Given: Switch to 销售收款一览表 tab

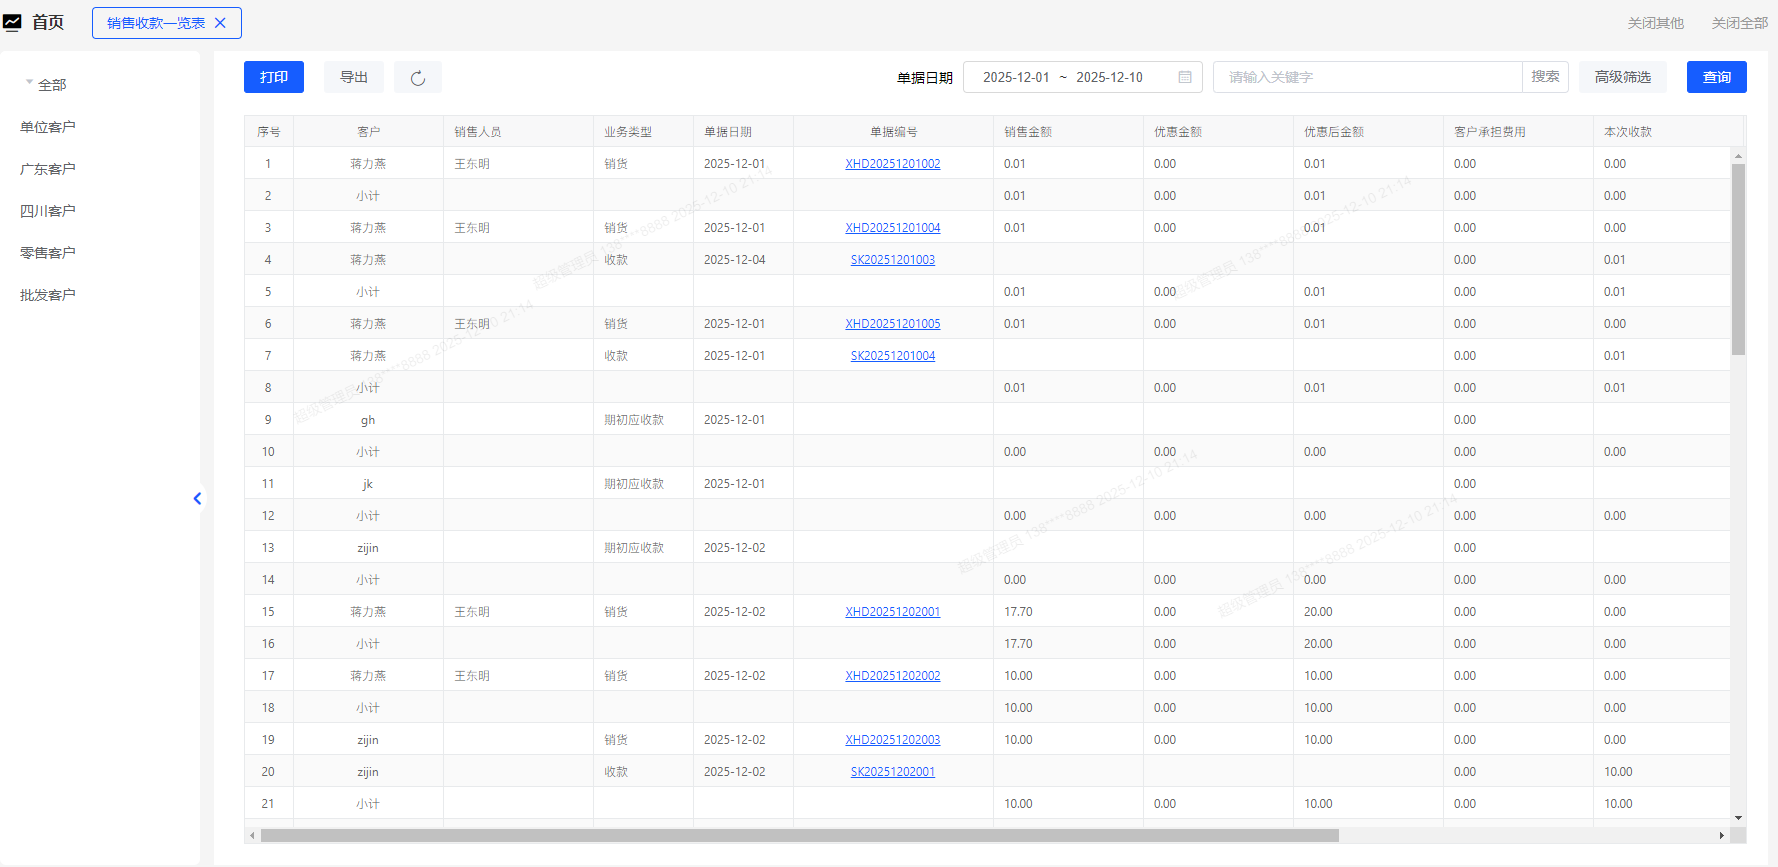Looking at the screenshot, I should (155, 23).
